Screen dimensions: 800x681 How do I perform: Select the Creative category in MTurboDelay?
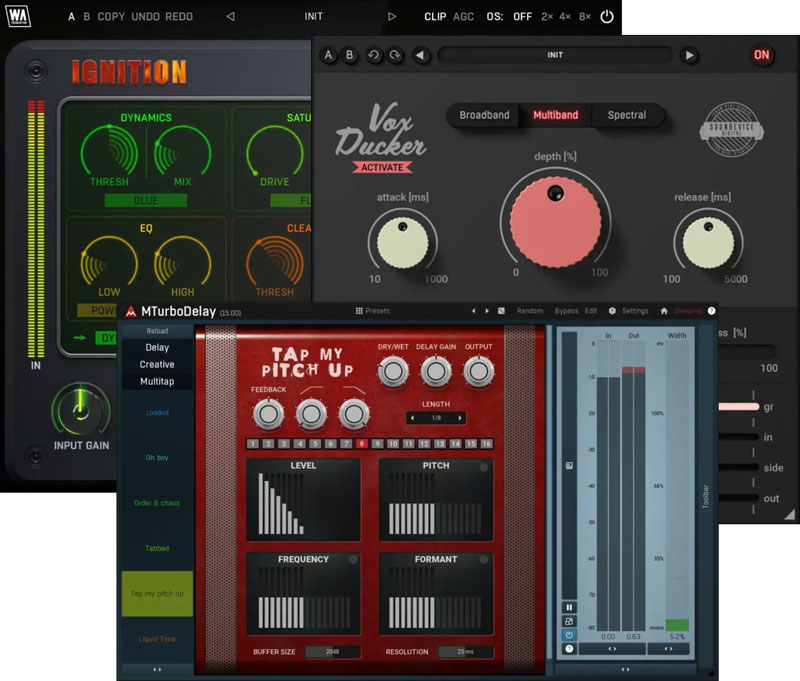pyautogui.click(x=157, y=364)
